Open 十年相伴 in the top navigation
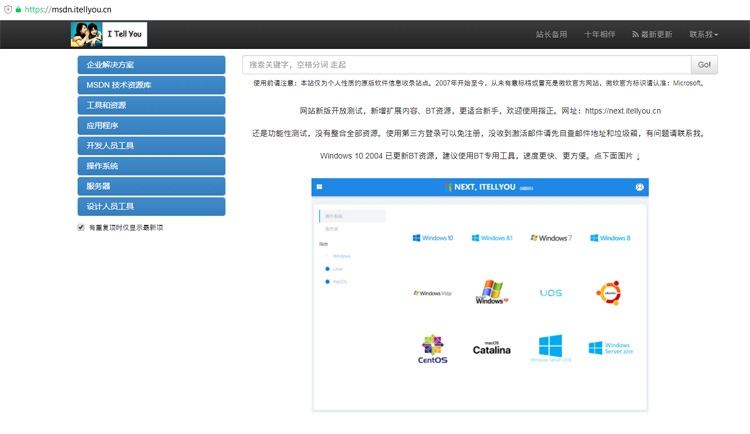The image size is (750, 434). tap(599, 34)
